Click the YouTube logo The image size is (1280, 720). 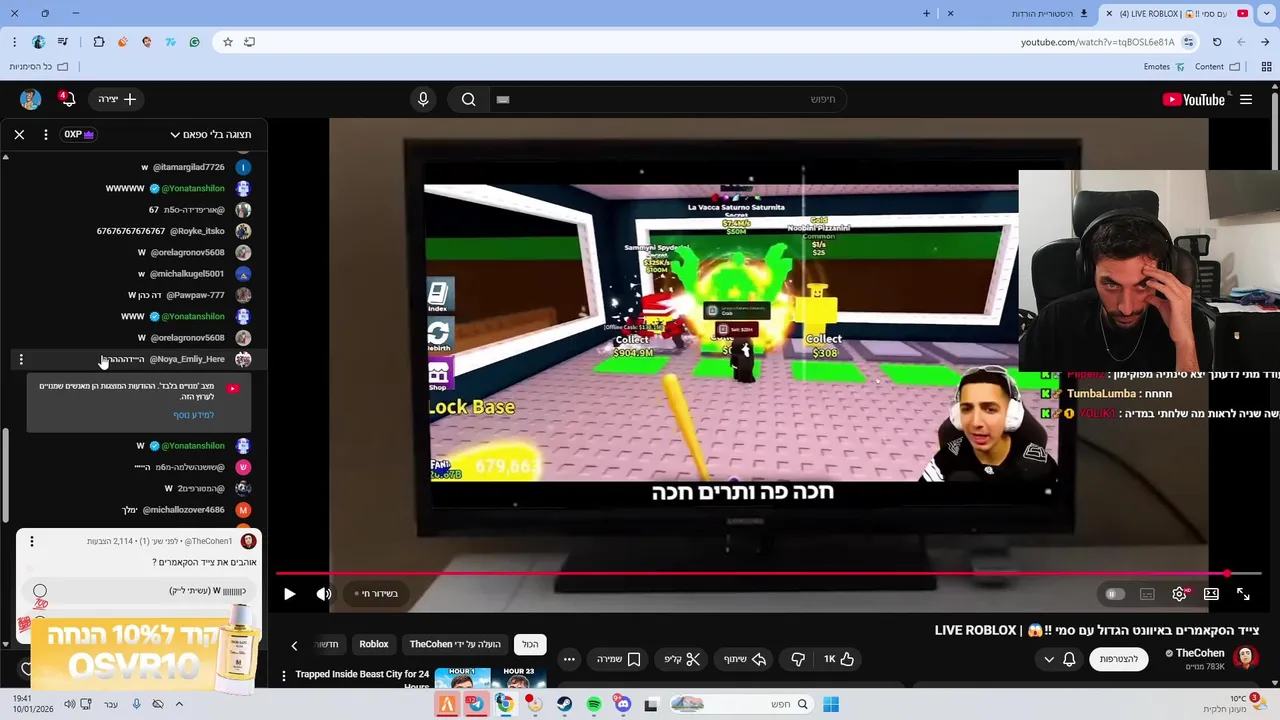pos(1193,99)
